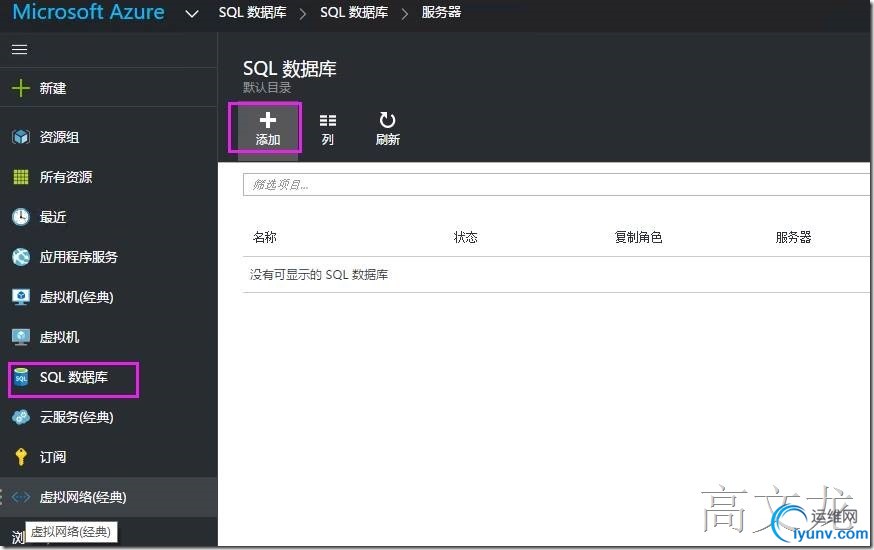
Task: Open 应用程序服务 globe icon
Action: (21, 257)
